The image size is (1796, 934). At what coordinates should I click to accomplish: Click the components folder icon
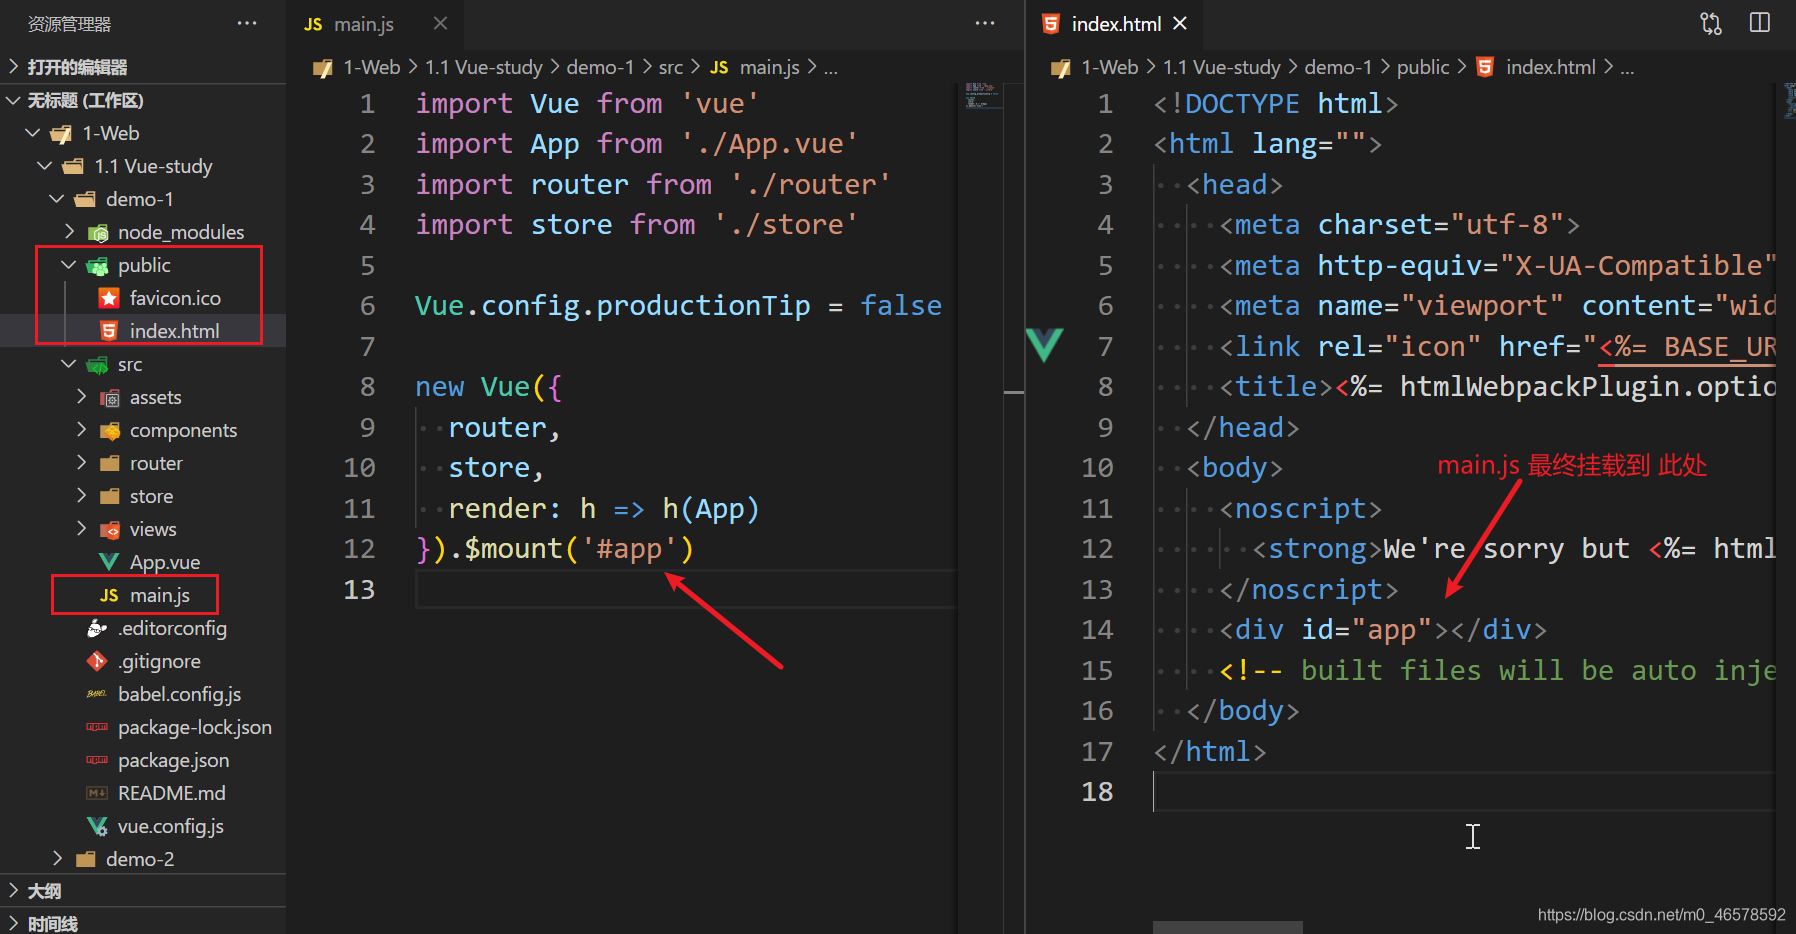pyautogui.click(x=110, y=430)
